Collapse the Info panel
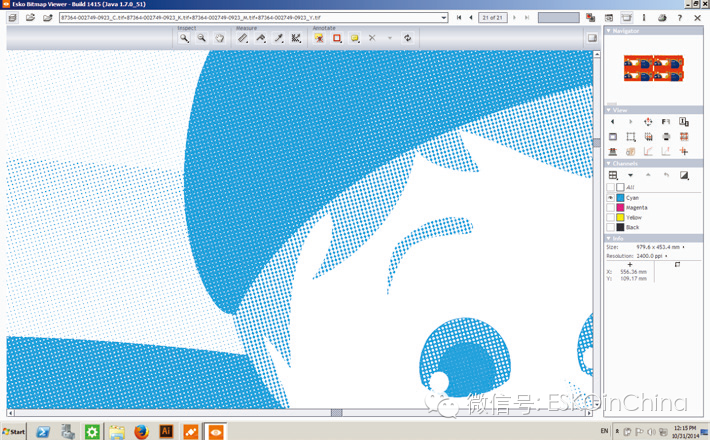Screen dimensions: 710x440 click(x=609, y=239)
